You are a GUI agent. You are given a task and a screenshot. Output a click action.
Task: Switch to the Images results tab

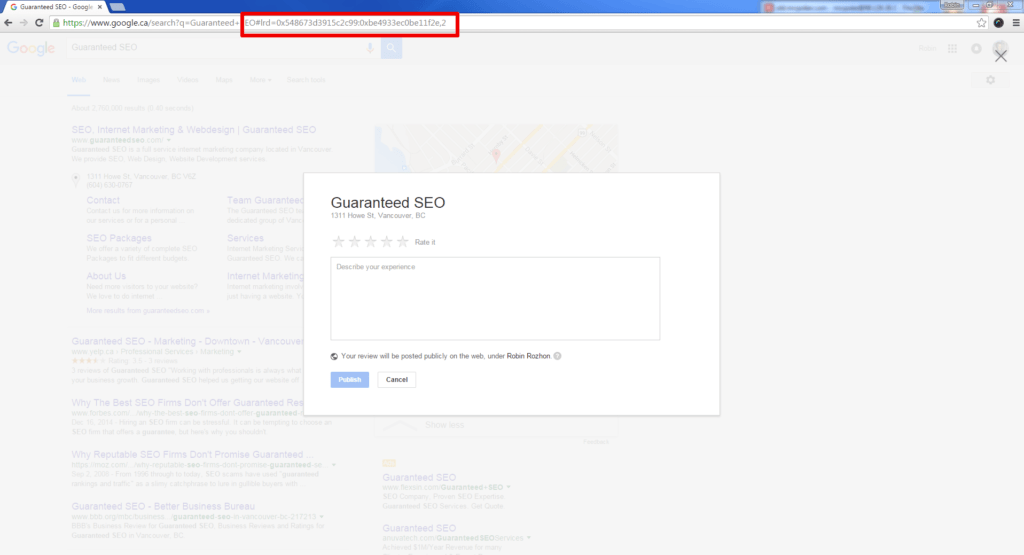click(x=148, y=80)
